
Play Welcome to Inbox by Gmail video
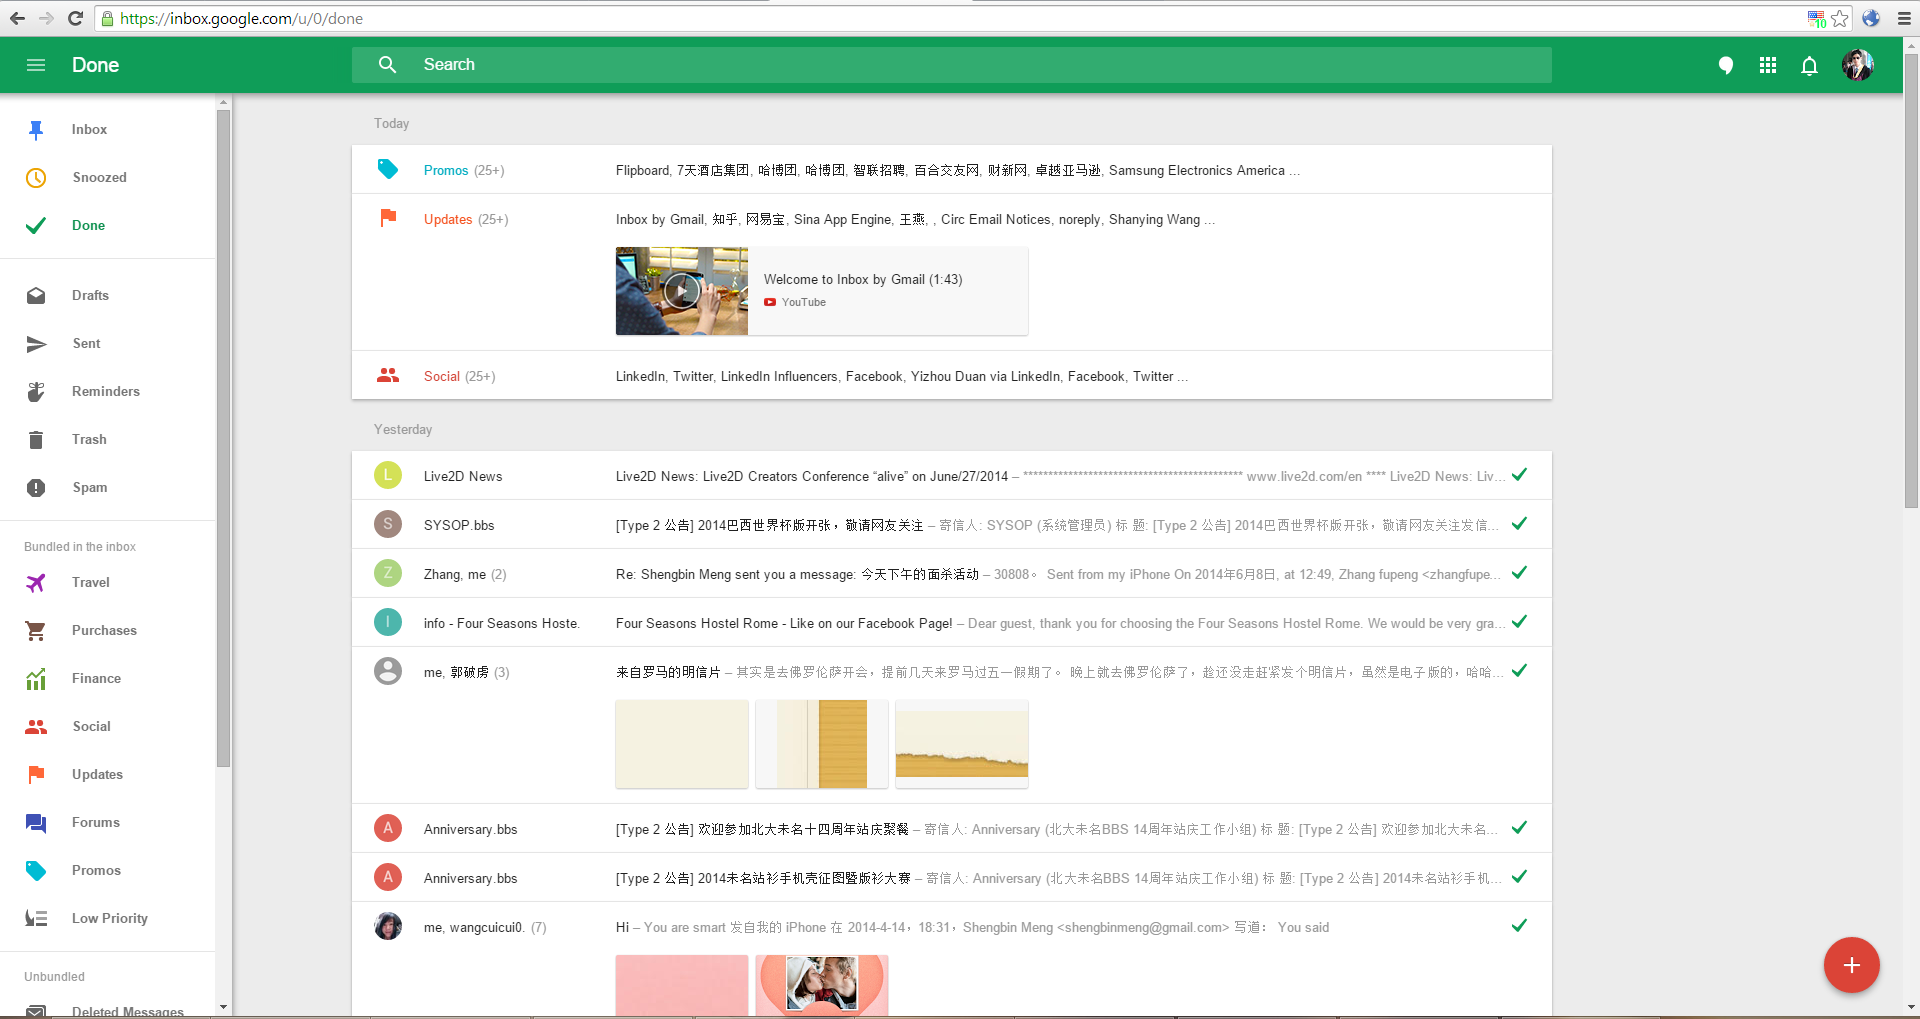[682, 291]
